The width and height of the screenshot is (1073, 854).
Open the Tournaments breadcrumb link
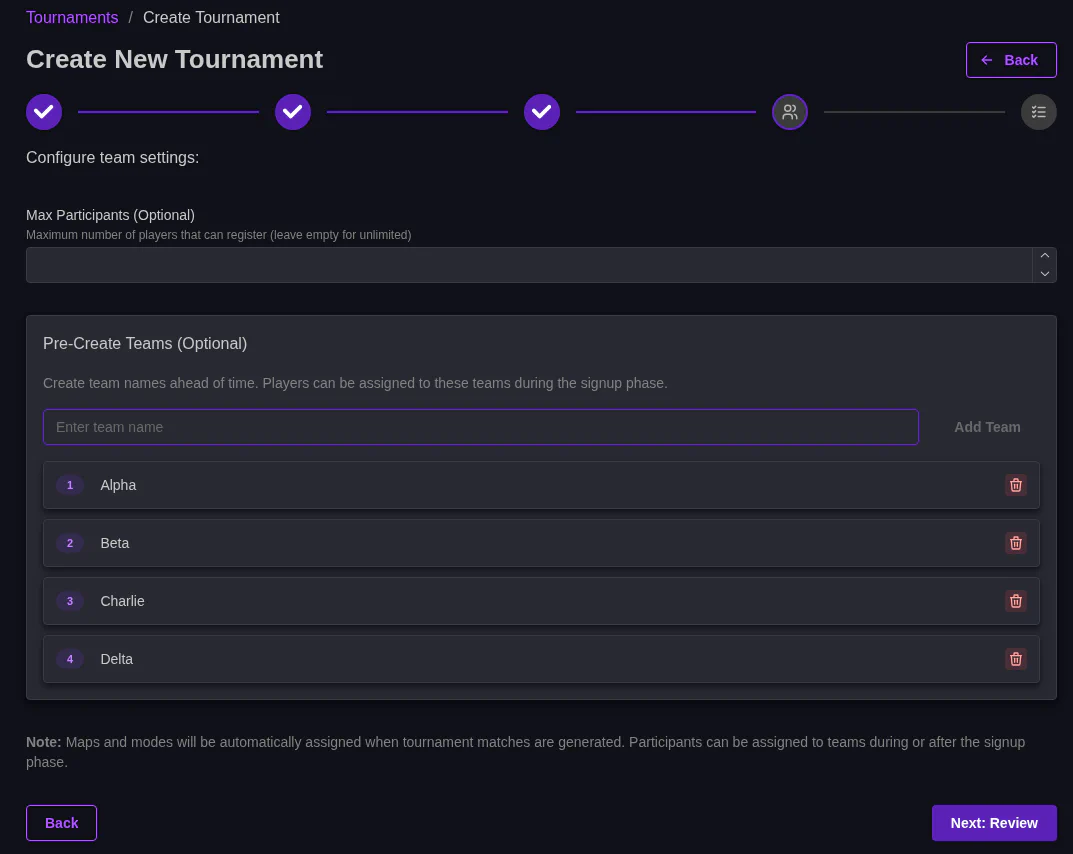(72, 17)
